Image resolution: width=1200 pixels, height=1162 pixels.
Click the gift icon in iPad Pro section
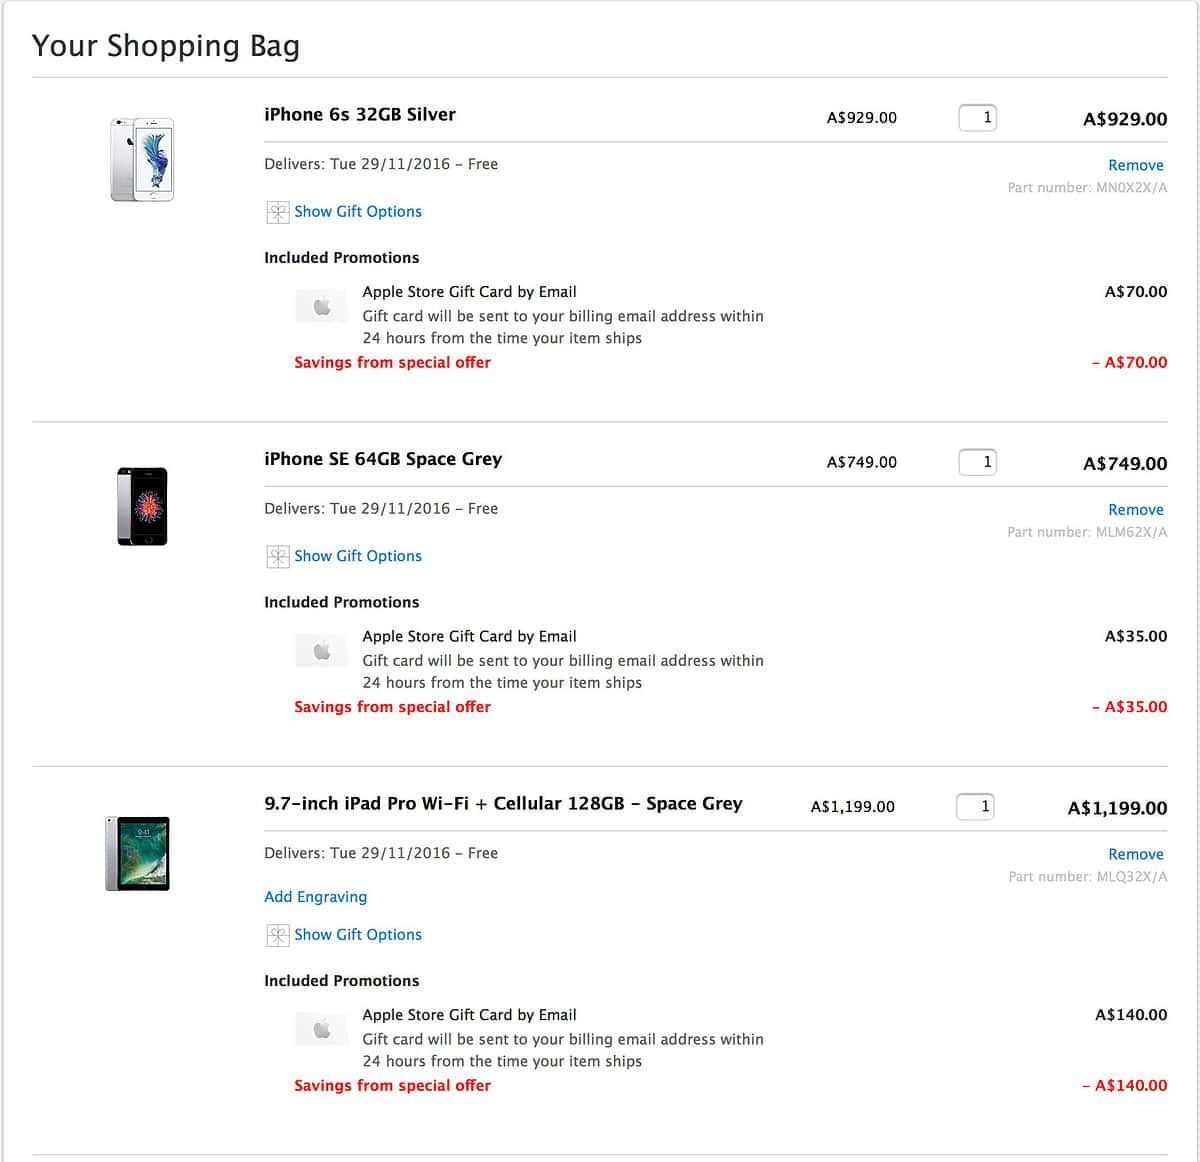(277, 935)
